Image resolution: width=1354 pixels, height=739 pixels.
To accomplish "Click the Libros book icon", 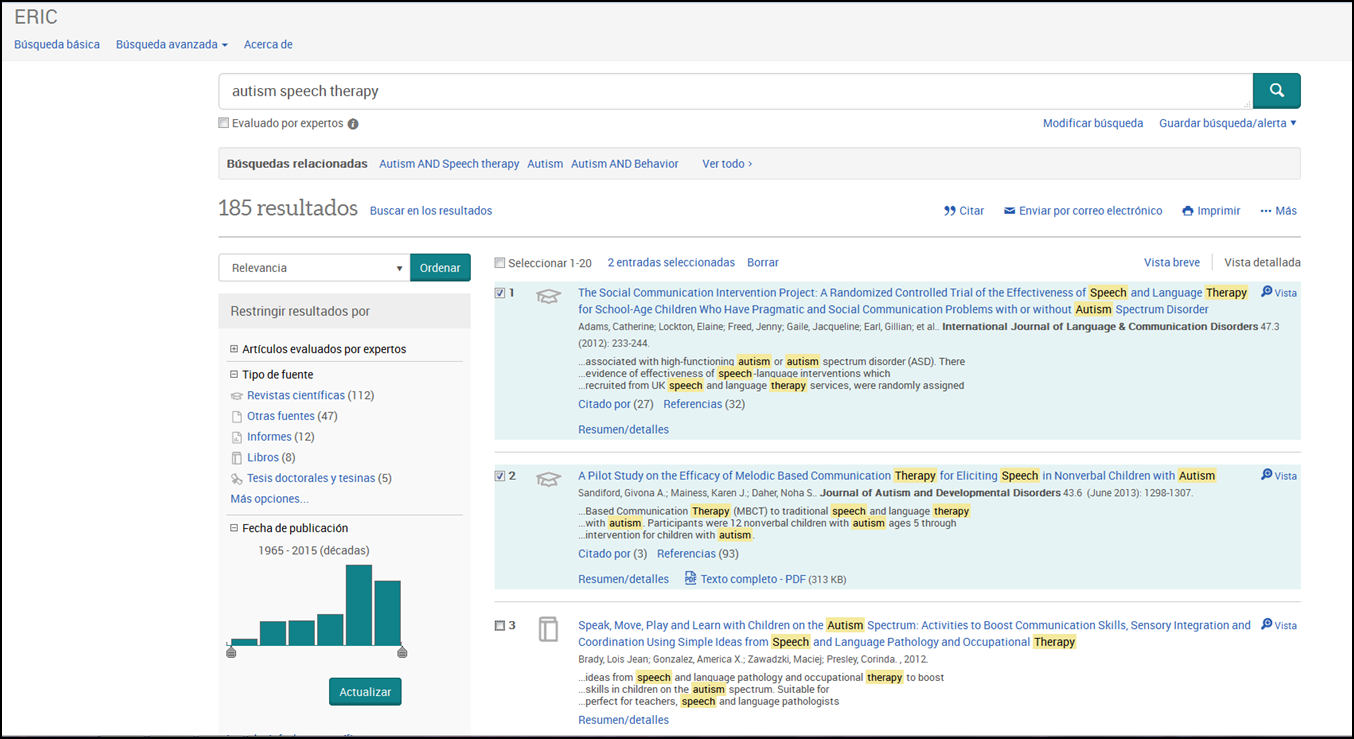I will tap(237, 458).
